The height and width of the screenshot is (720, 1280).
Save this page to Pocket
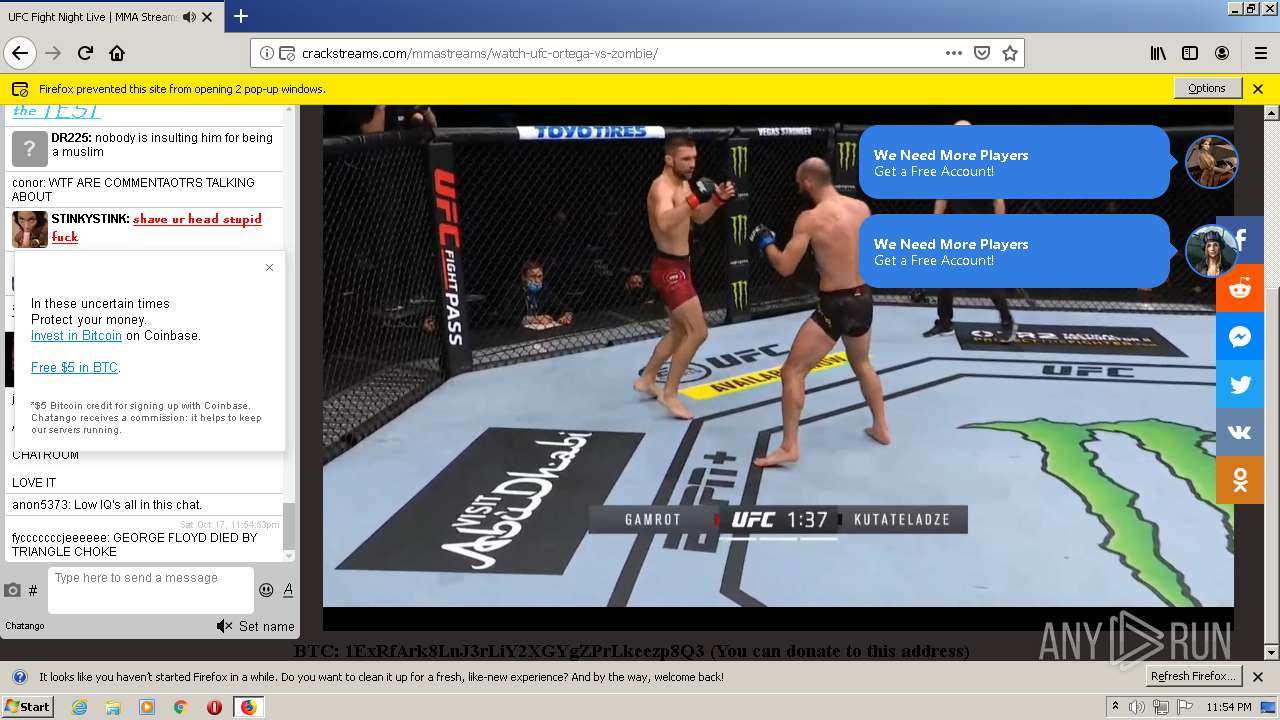pos(982,53)
